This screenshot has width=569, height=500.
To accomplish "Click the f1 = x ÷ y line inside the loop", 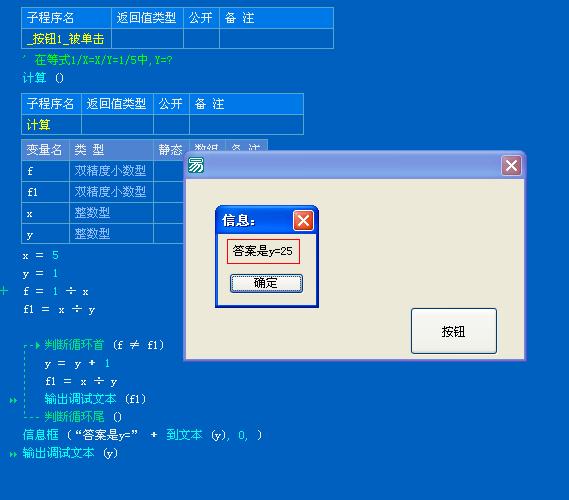I will (x=81, y=381).
